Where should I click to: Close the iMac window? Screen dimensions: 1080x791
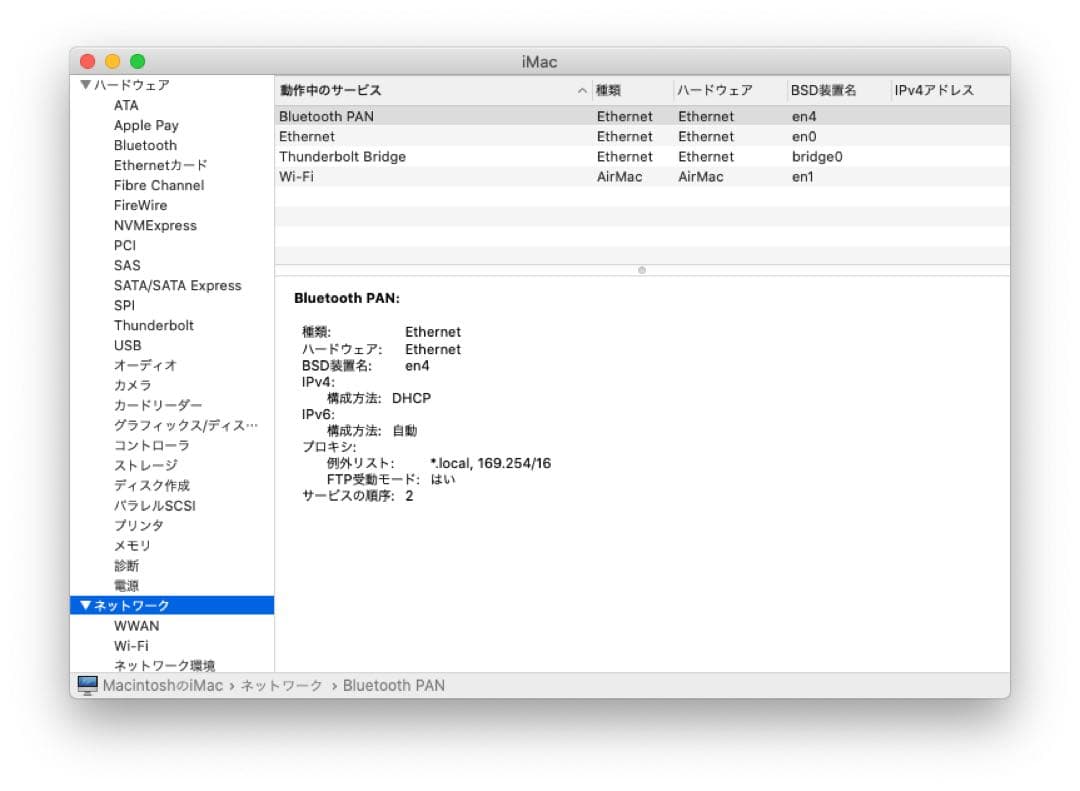point(87,61)
